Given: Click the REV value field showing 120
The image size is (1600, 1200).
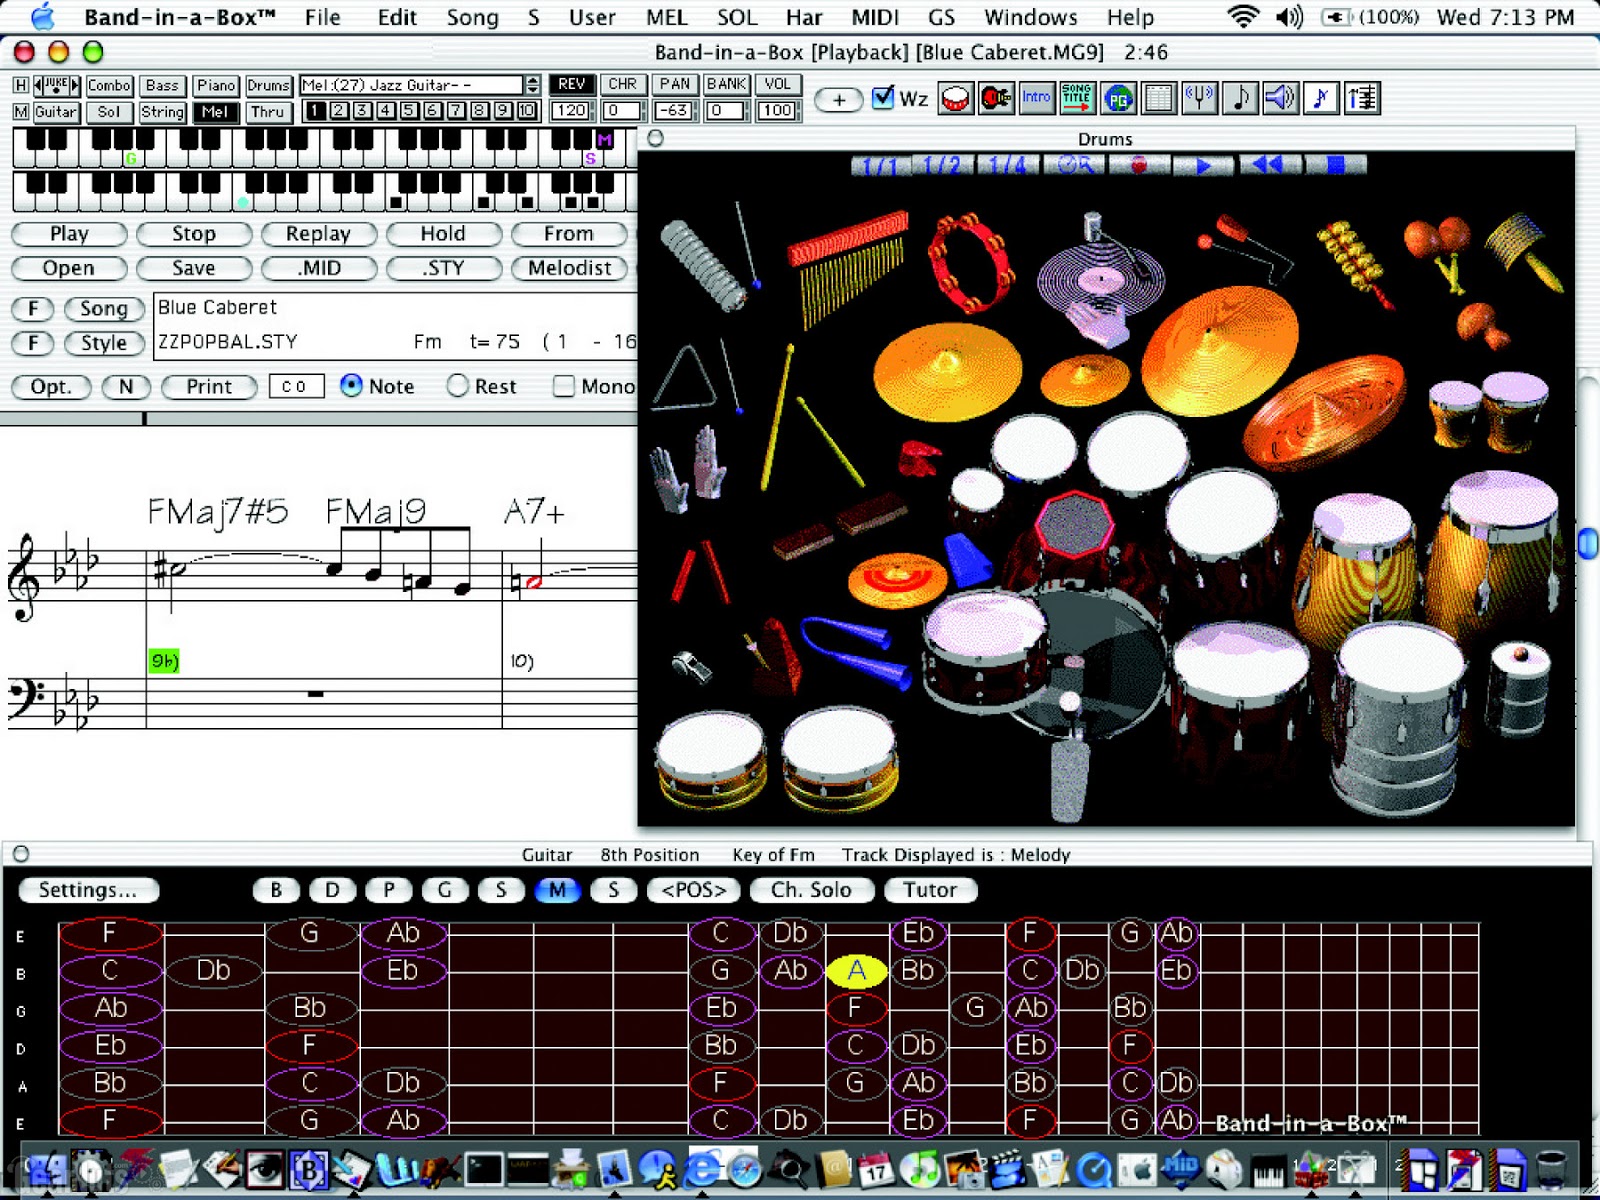Looking at the screenshot, I should [571, 111].
